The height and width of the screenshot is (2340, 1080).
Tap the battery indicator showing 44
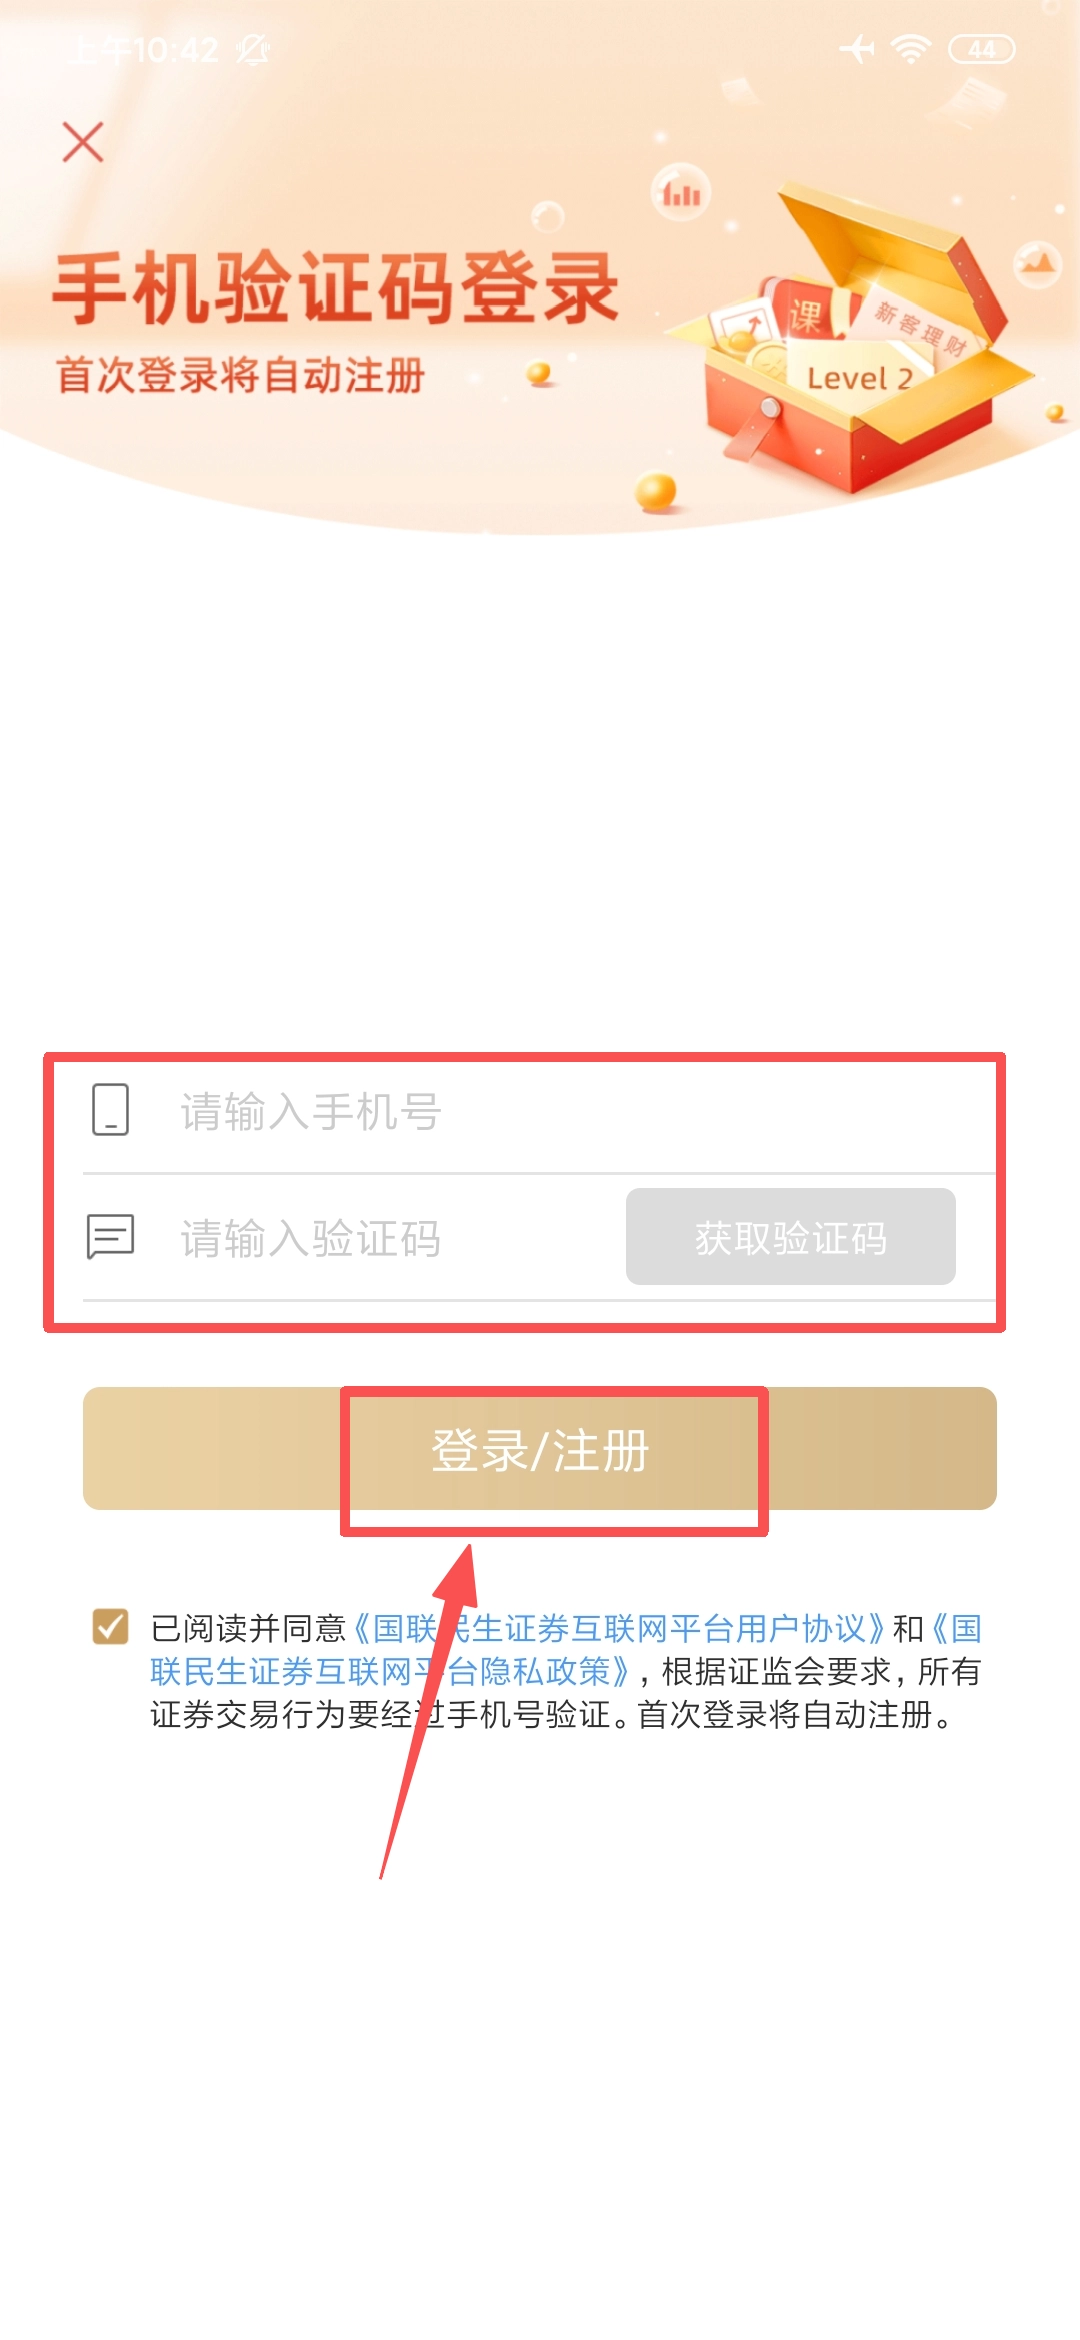point(982,49)
